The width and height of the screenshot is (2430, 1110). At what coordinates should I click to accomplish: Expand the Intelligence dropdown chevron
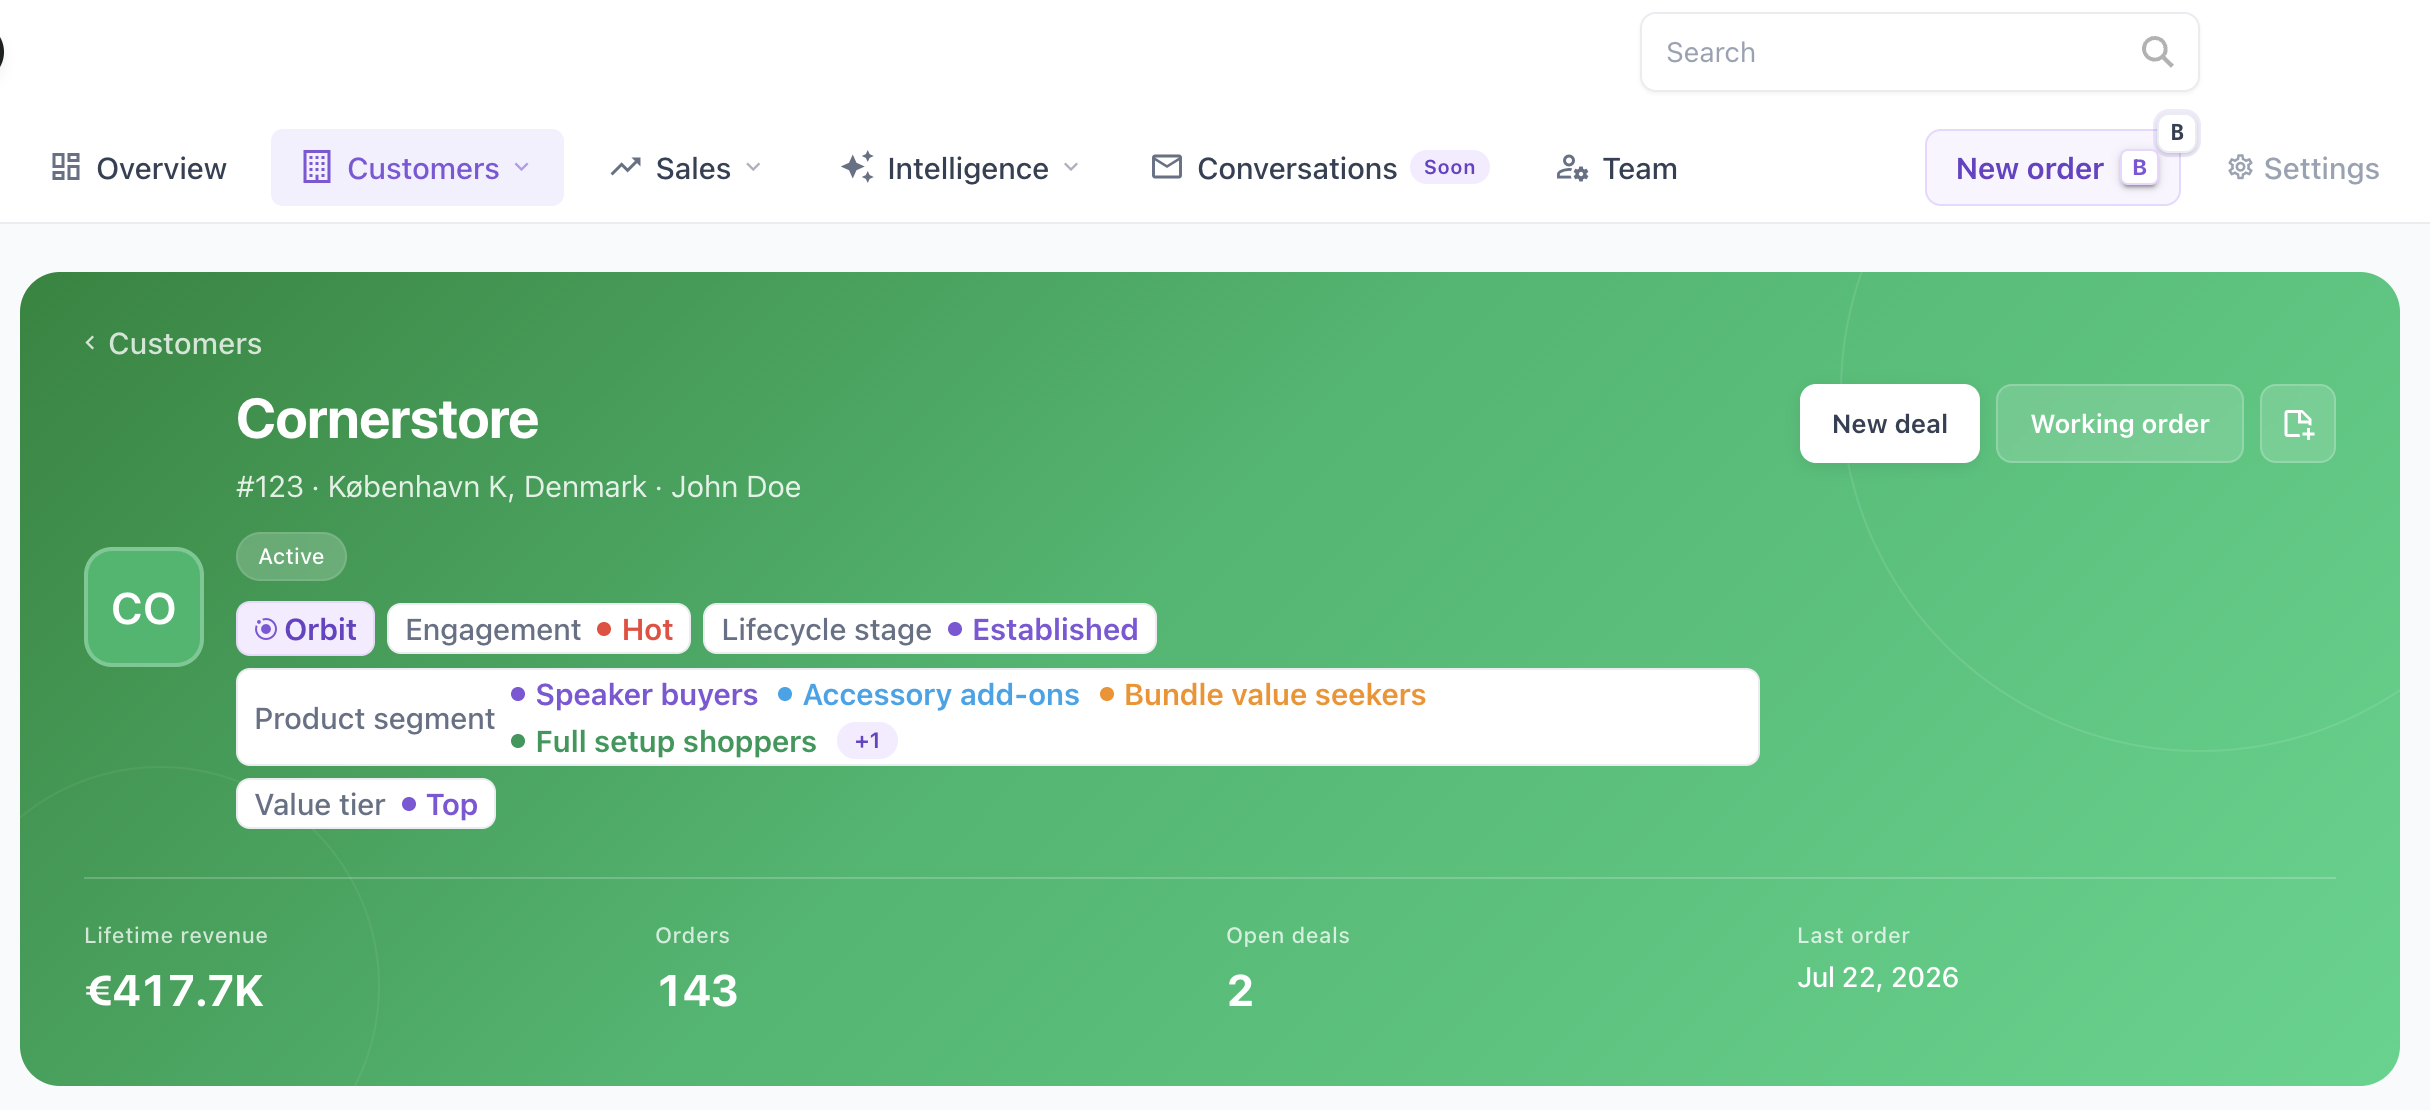pyautogui.click(x=1071, y=168)
